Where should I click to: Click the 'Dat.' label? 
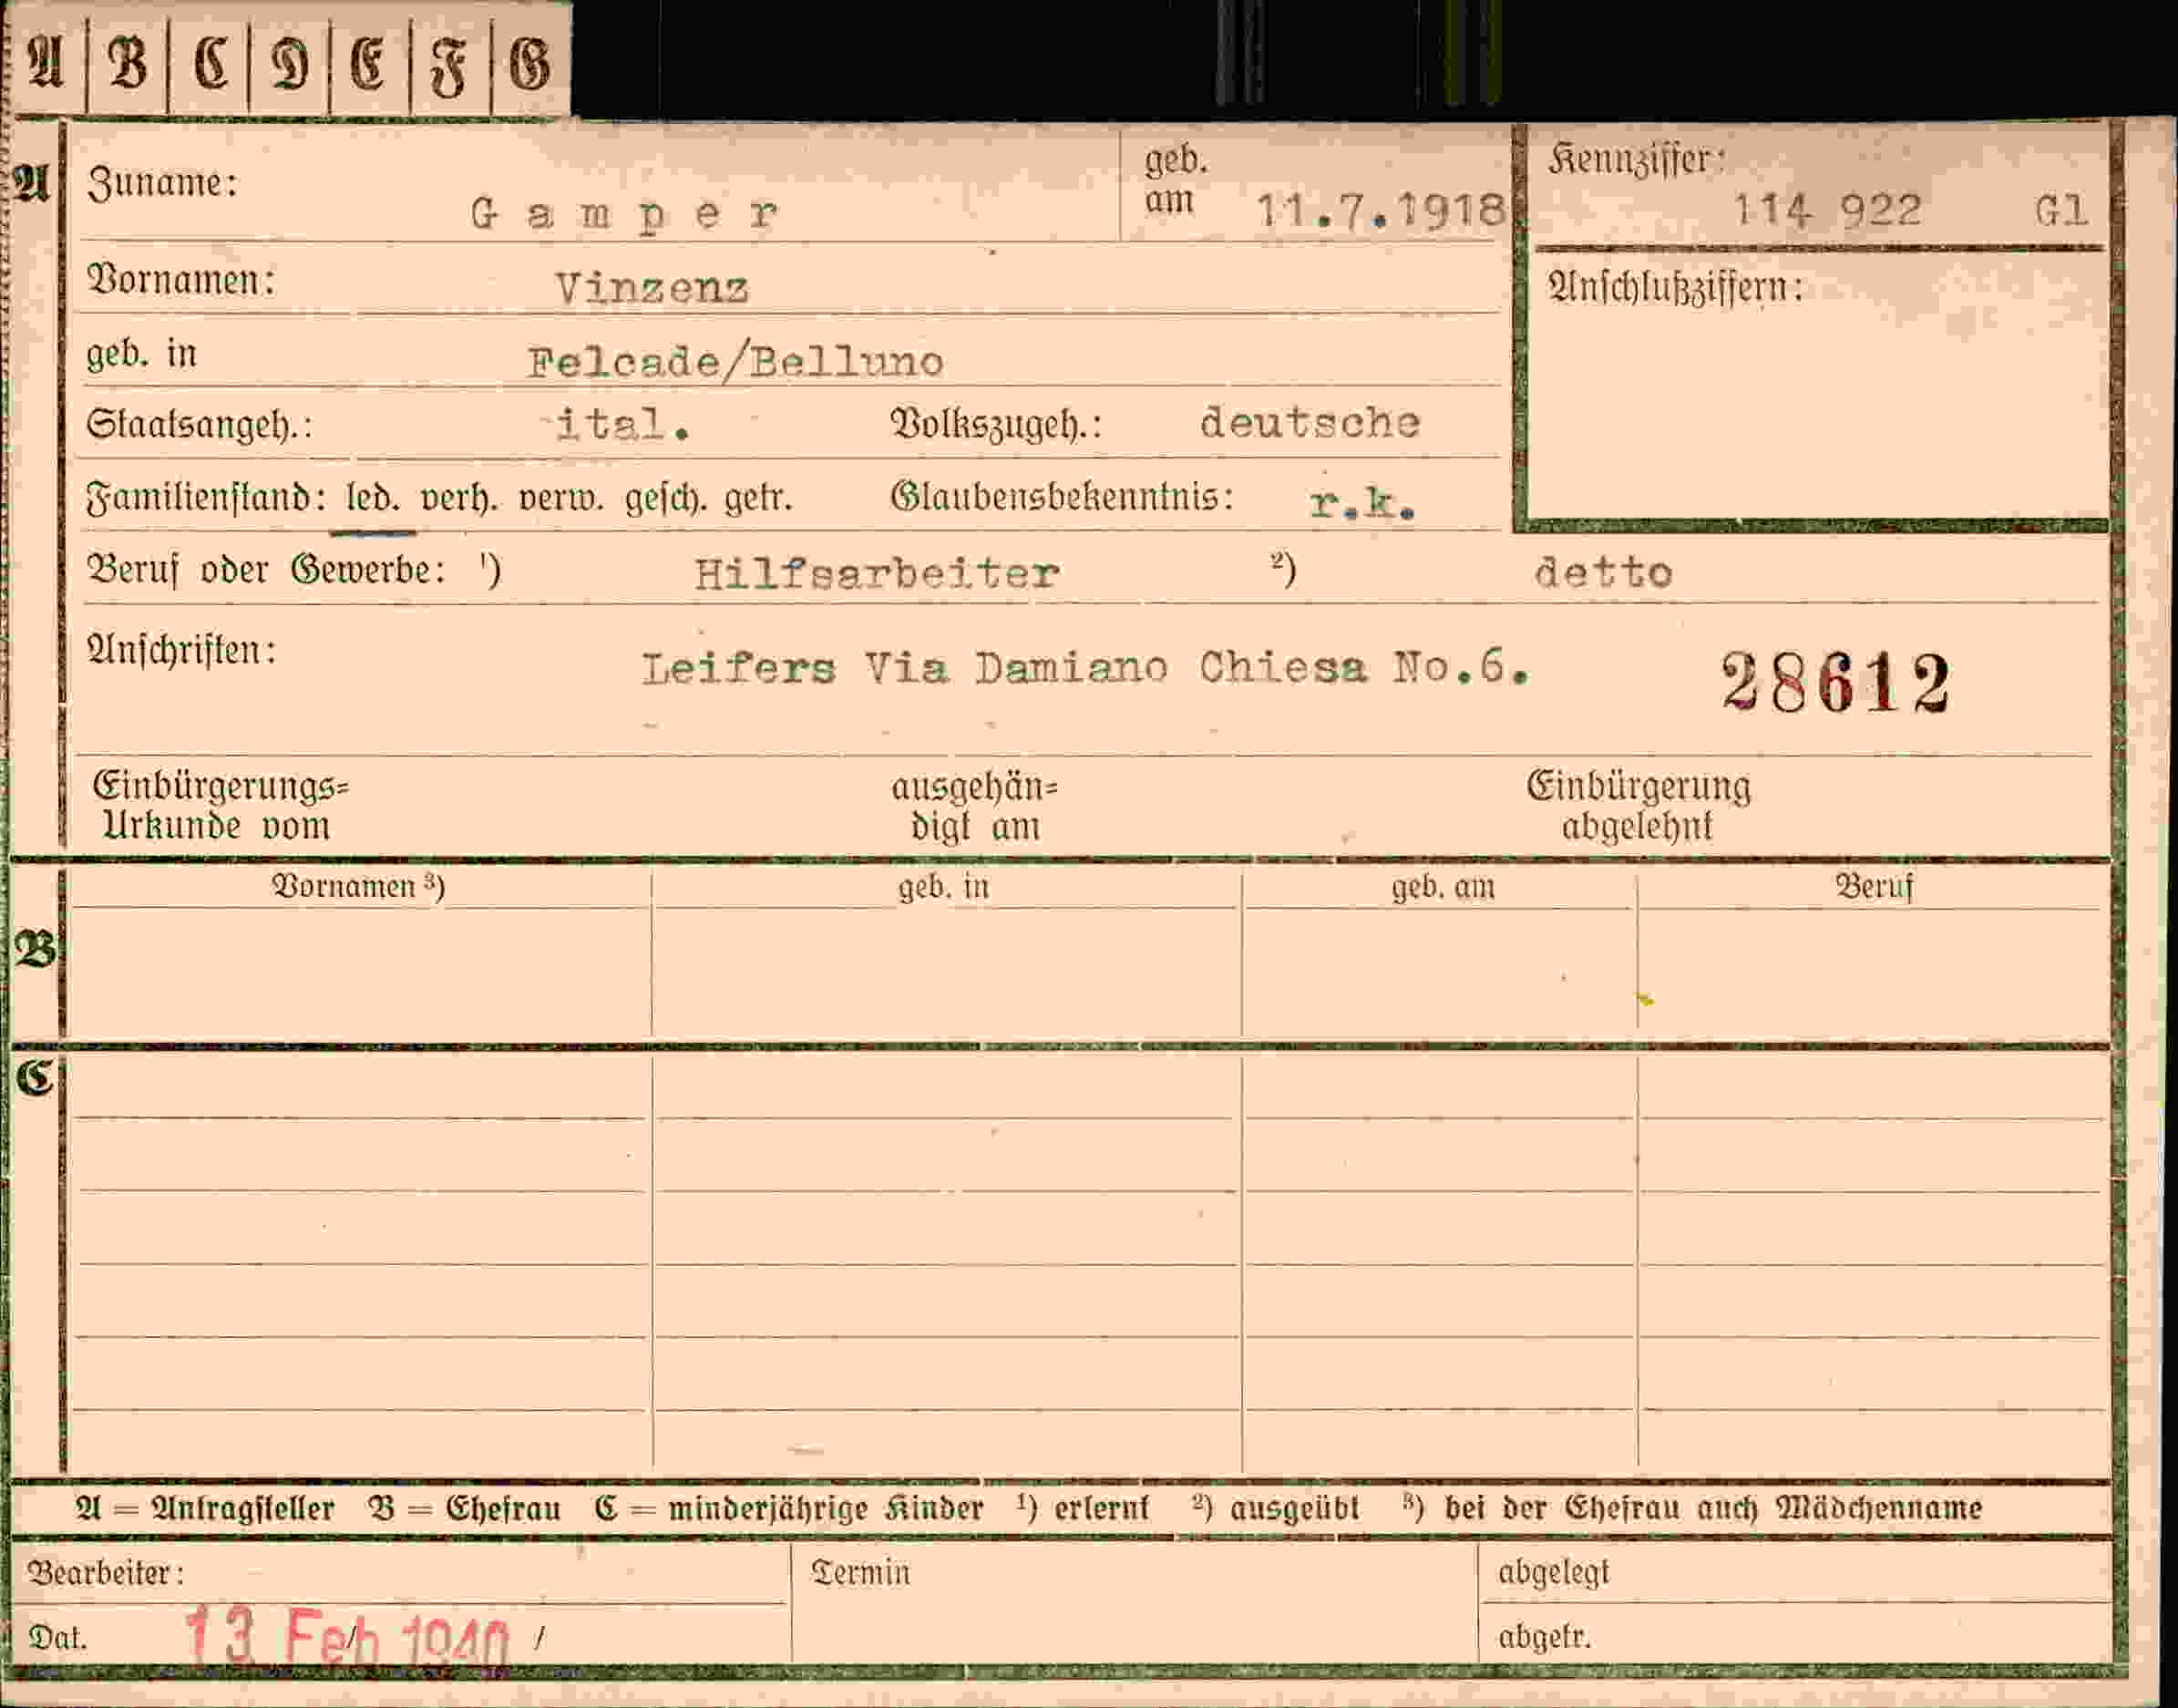(58, 1638)
